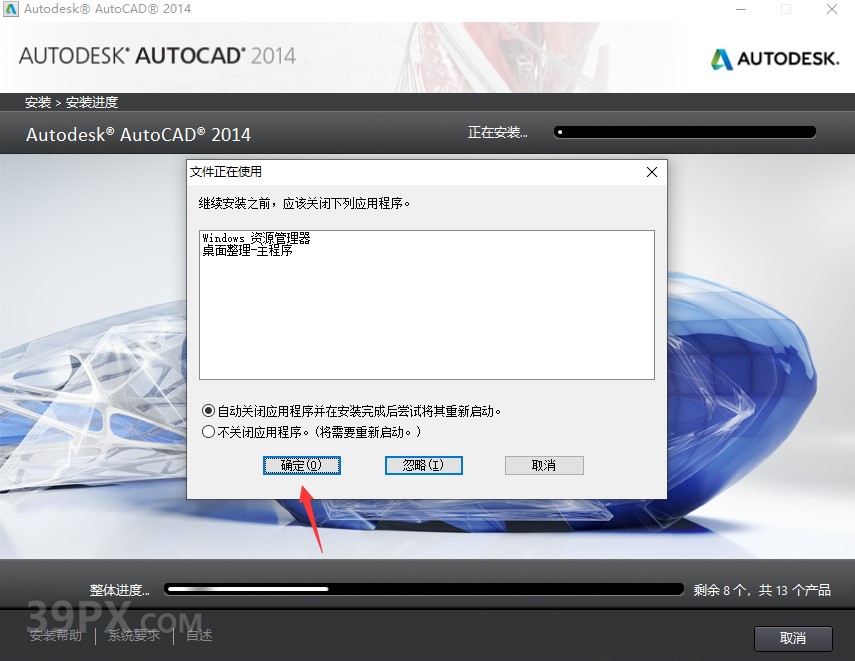The height and width of the screenshot is (661, 855).
Task: Open the 系统要求 link
Action: click(133, 634)
